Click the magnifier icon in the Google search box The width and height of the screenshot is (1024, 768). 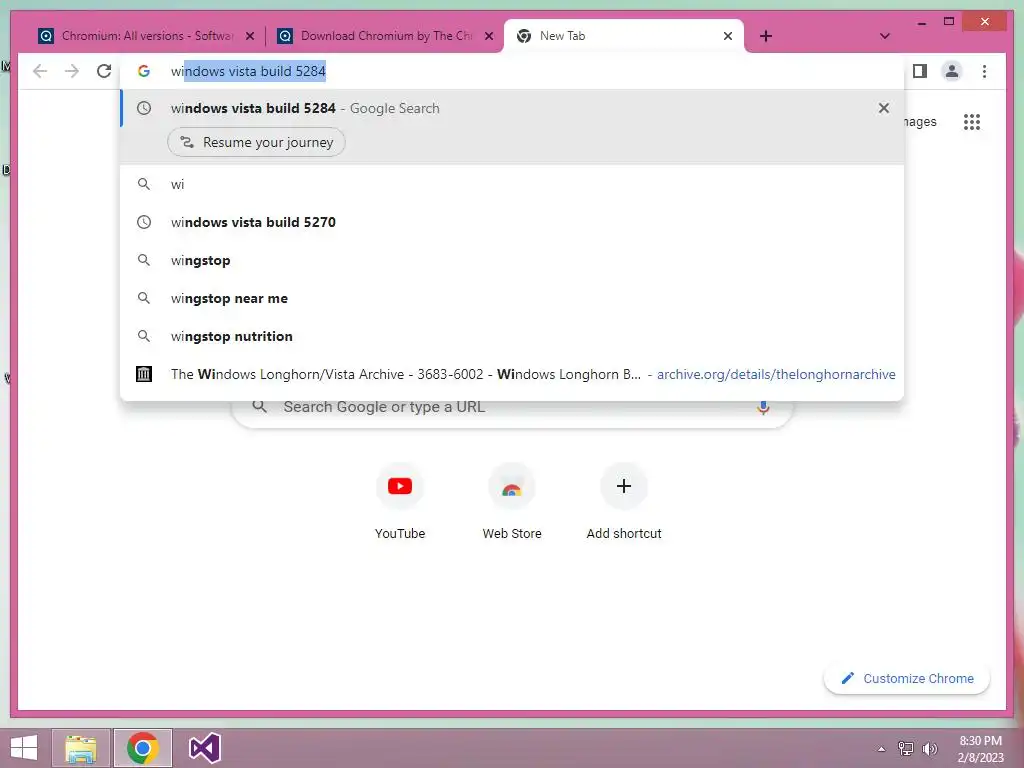coord(259,407)
